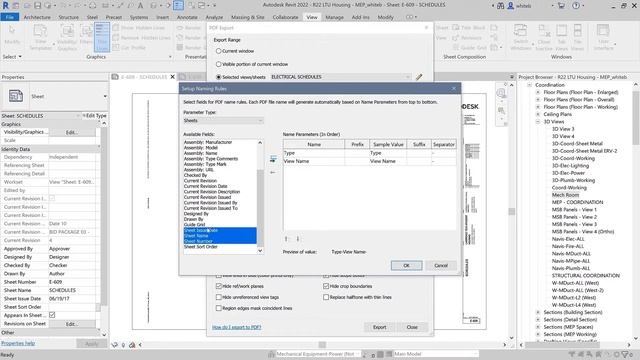Open the Sheet type selector dropdown in Properties

[105, 96]
